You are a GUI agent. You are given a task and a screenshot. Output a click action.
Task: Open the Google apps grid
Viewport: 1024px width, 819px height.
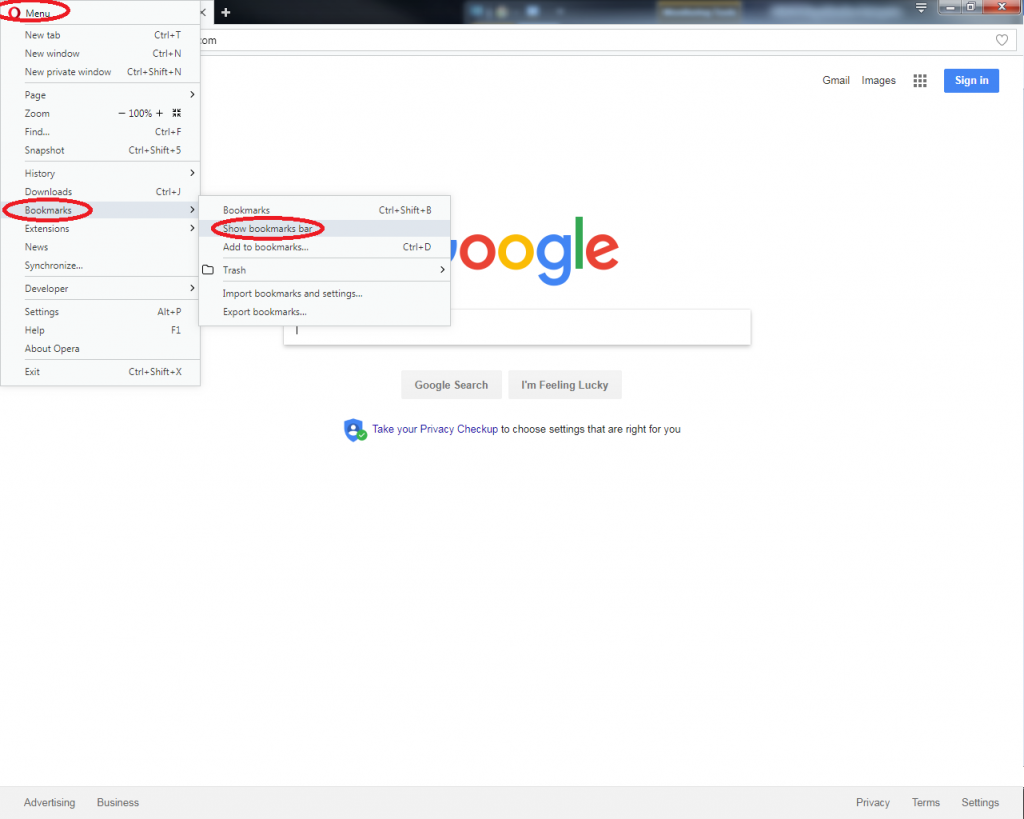[x=920, y=80]
